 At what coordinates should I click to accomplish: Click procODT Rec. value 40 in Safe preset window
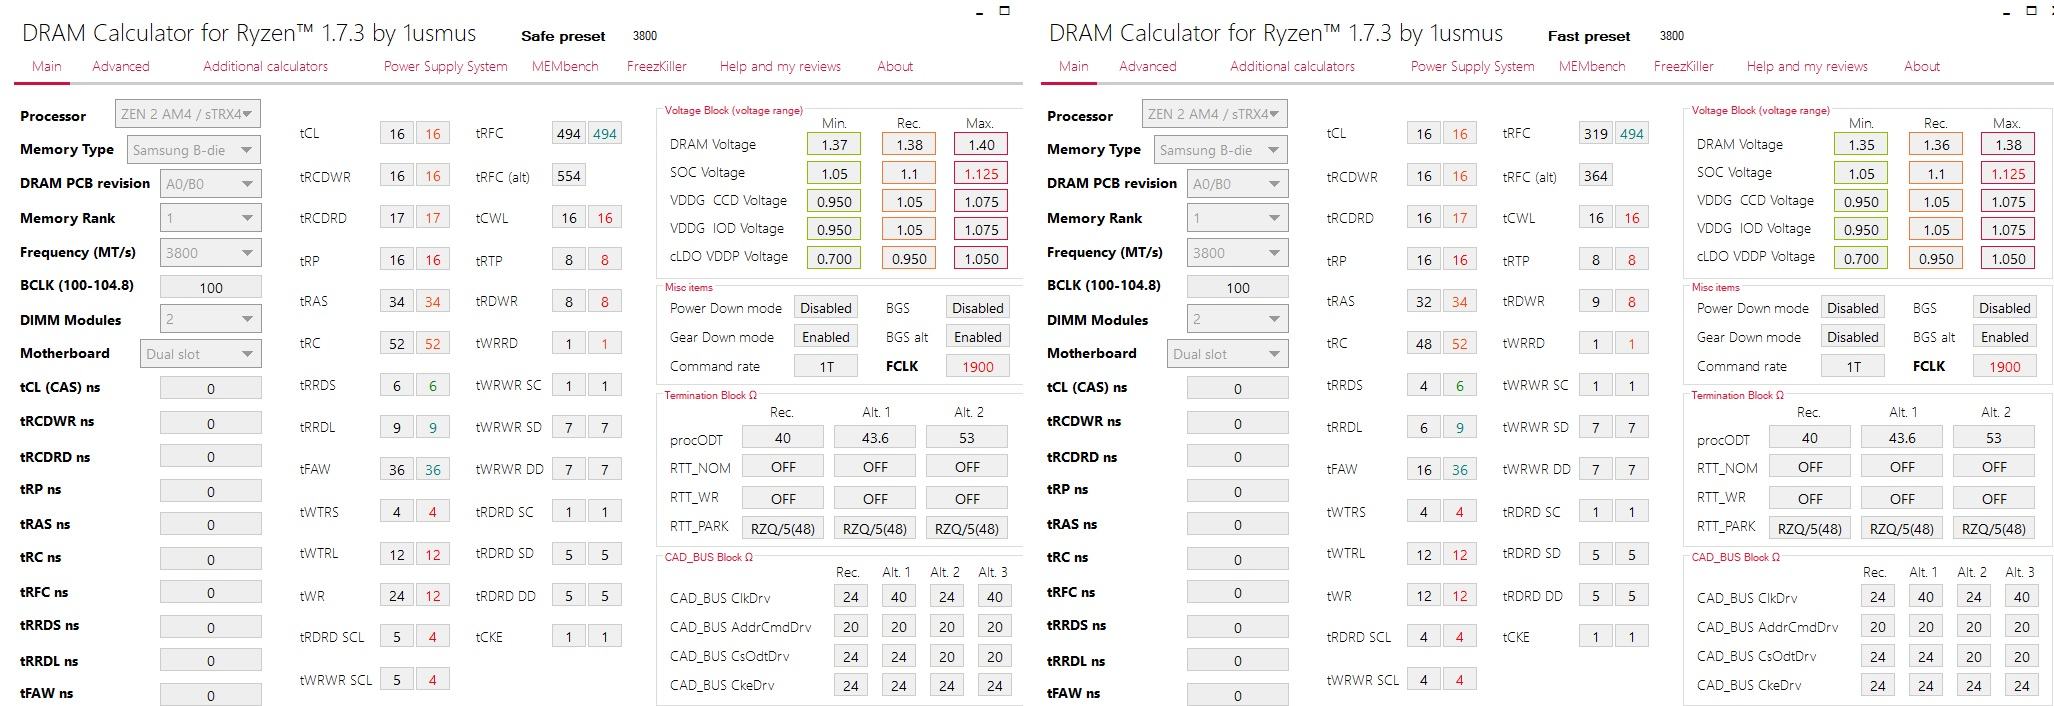[783, 437]
